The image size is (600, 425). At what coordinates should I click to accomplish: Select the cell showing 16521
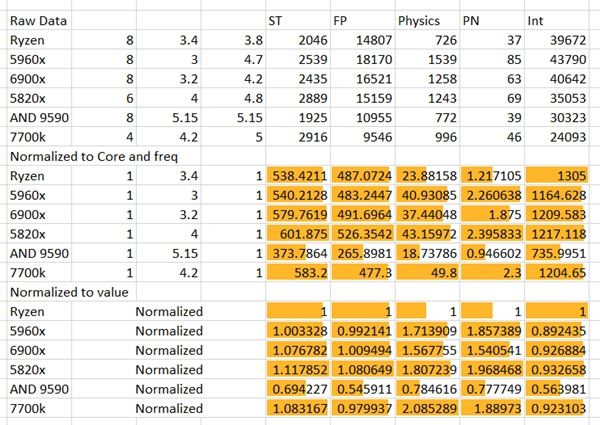(362, 79)
